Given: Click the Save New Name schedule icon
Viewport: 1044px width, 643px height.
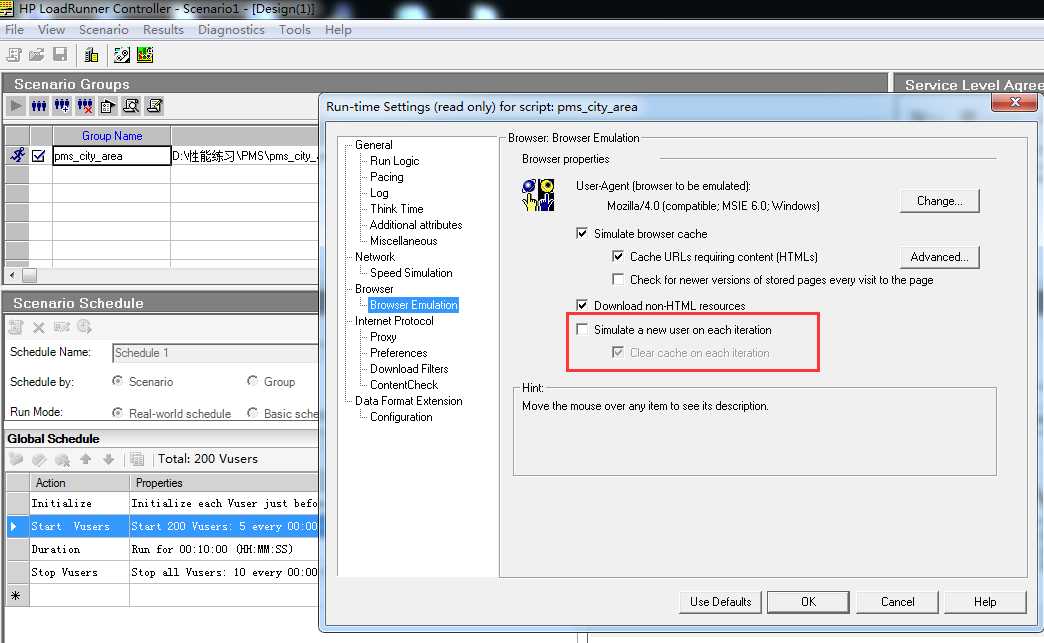Looking at the screenshot, I should [62, 326].
